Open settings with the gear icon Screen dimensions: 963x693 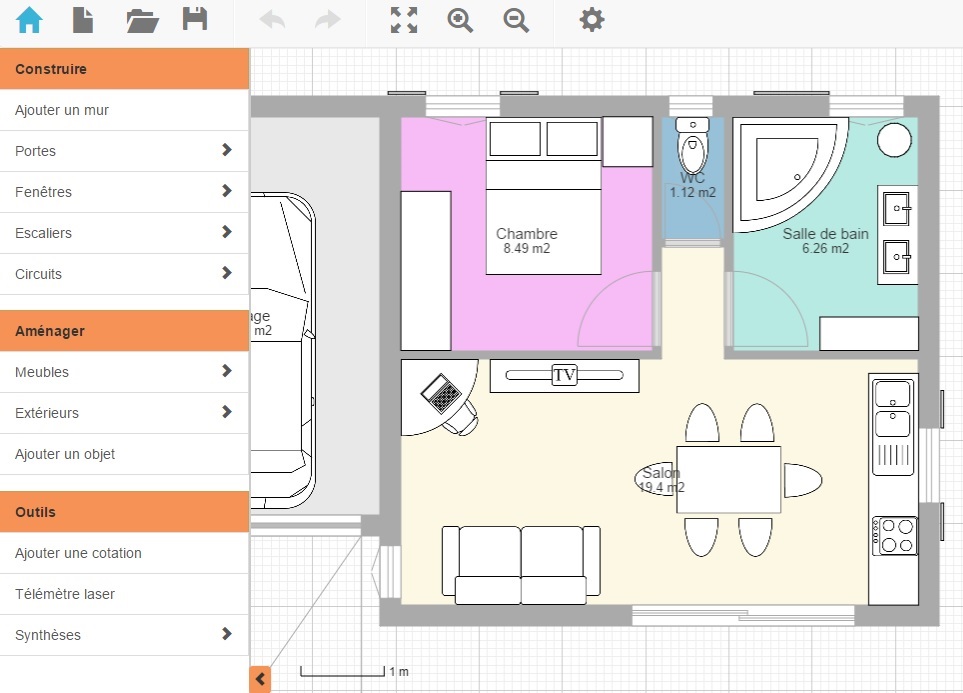tap(591, 19)
